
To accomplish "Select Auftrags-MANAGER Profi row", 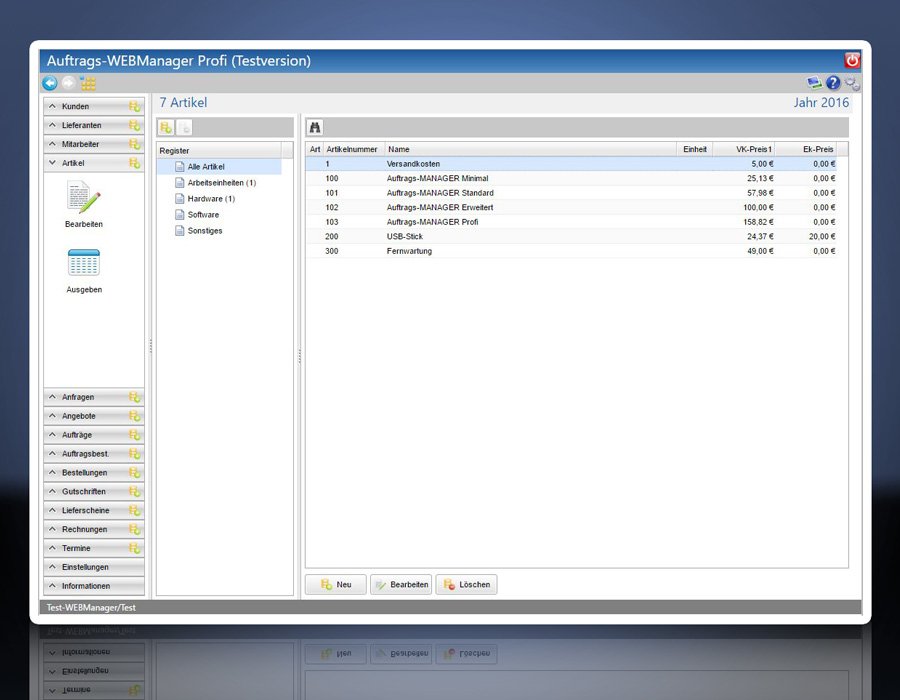I will click(x=571, y=222).
